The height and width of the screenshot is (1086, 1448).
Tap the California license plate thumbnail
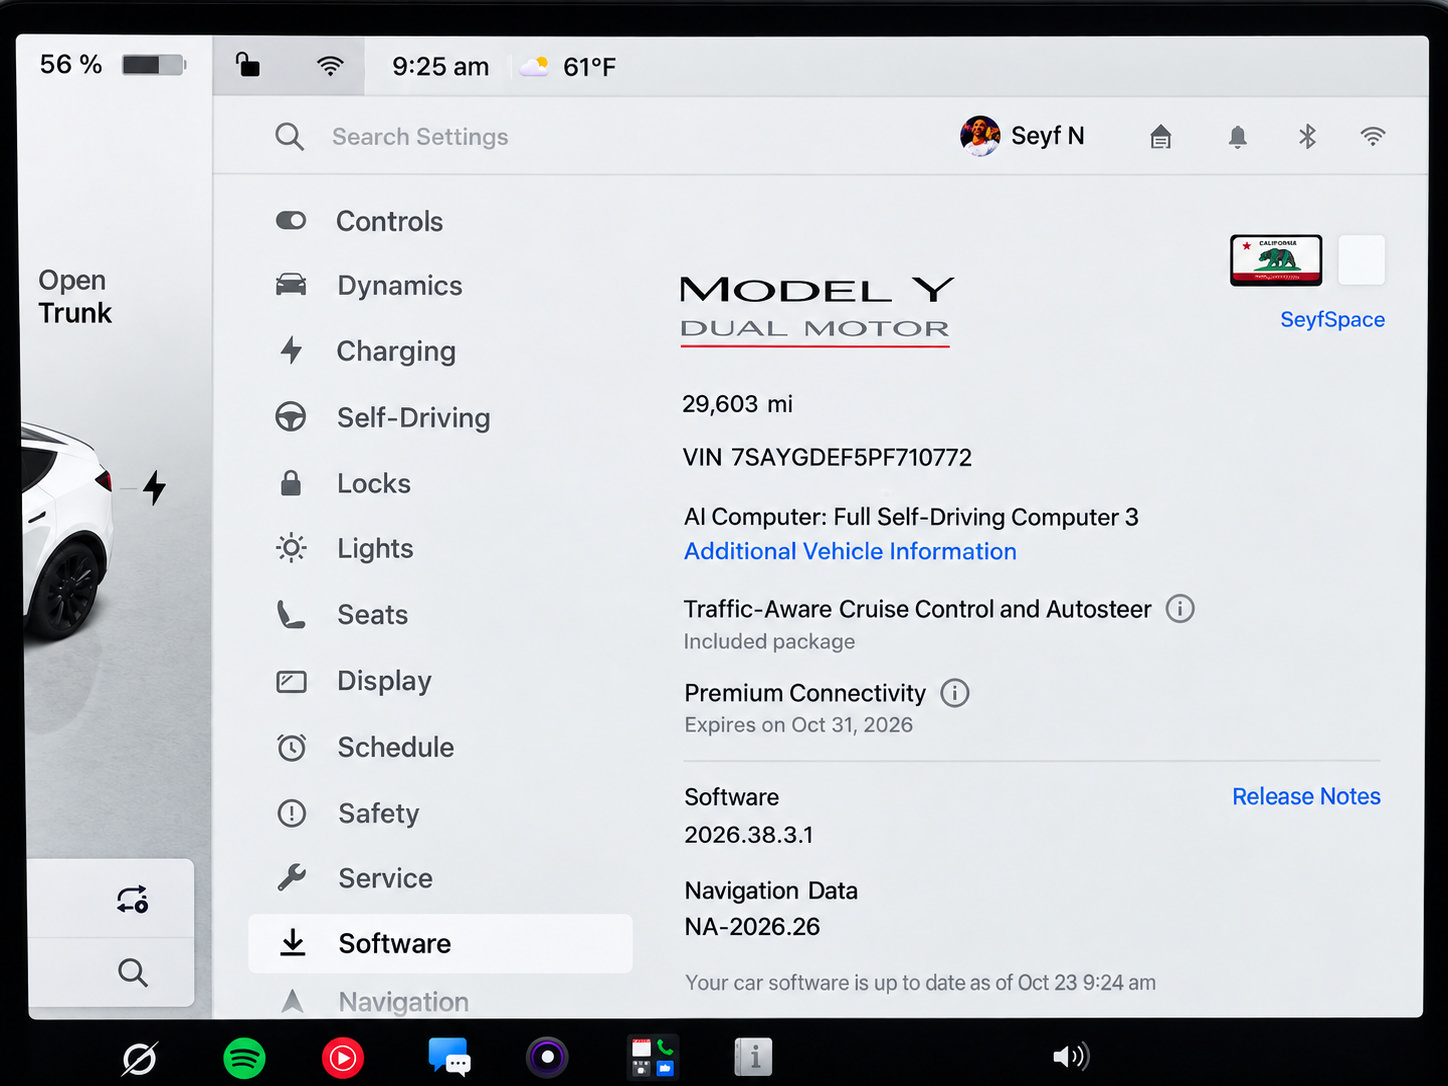[1276, 260]
